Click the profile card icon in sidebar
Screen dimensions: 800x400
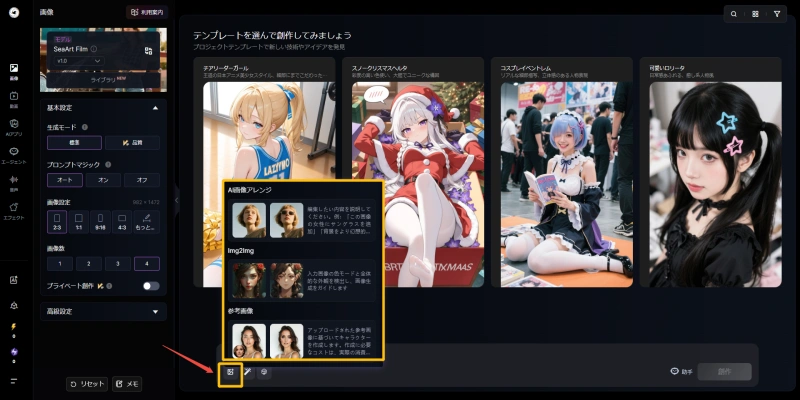[14, 280]
